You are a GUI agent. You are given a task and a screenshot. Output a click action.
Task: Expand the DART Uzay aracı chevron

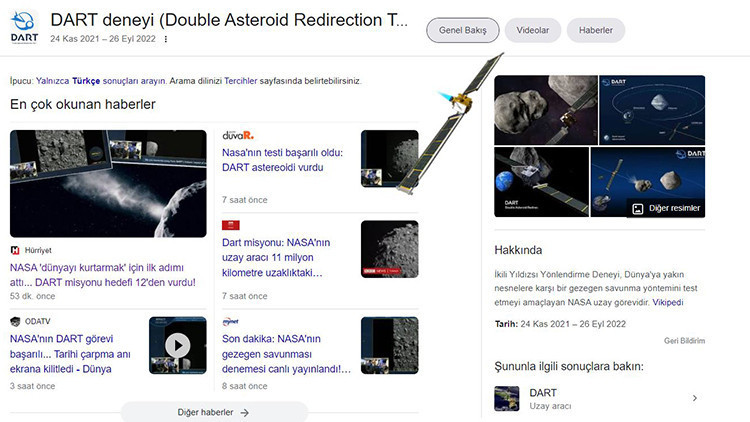click(x=694, y=398)
